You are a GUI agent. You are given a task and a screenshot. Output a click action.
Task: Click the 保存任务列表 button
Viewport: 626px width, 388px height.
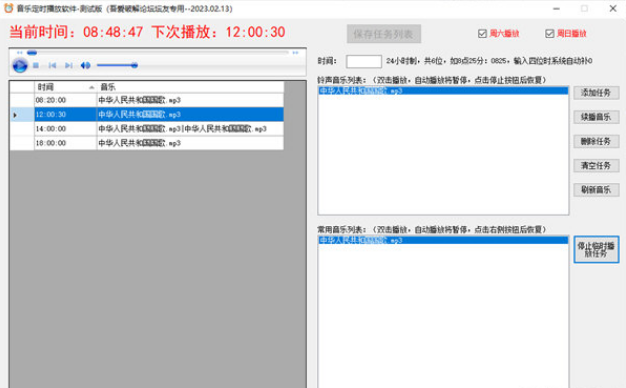tap(384, 34)
